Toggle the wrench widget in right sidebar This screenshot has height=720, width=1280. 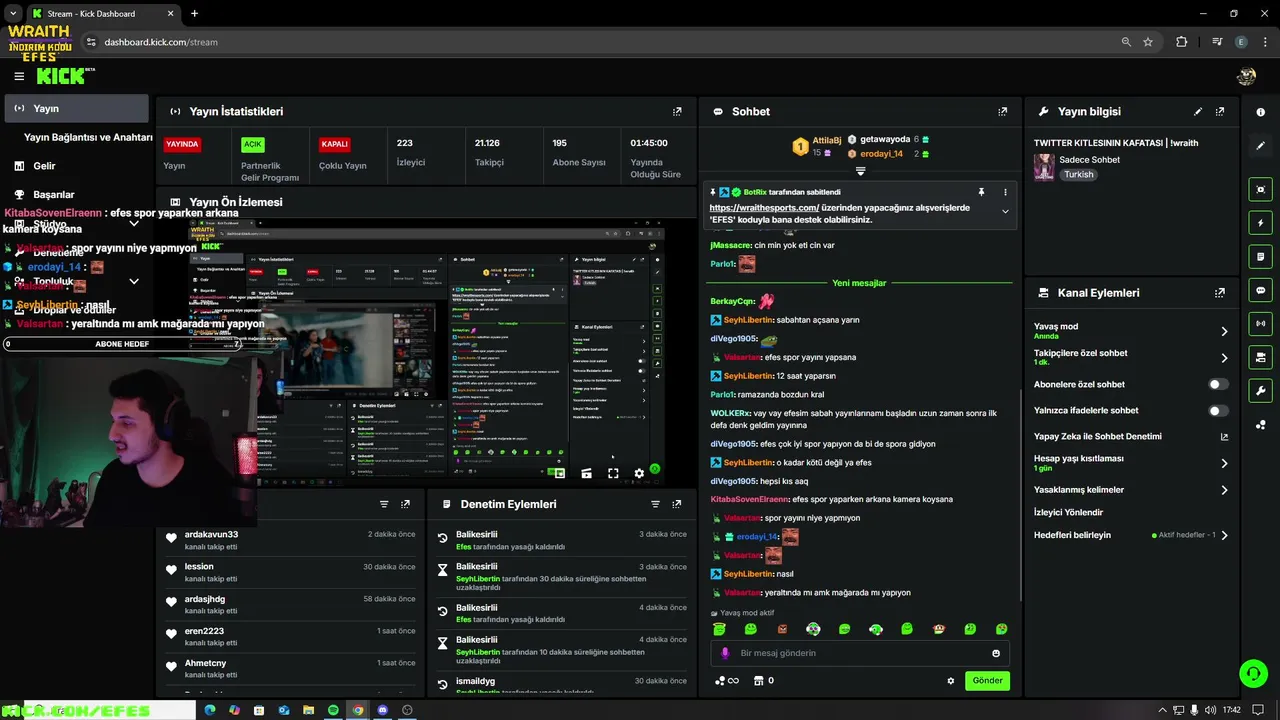click(x=1261, y=390)
